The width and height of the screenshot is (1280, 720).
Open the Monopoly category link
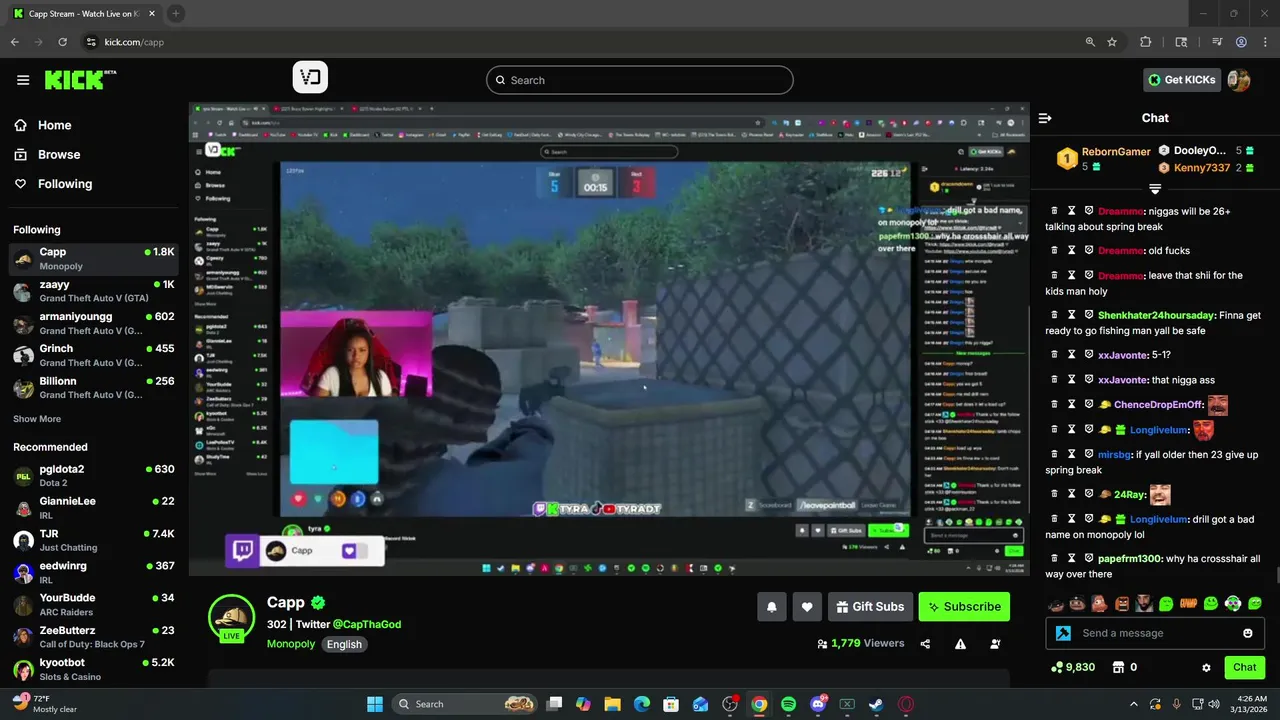tap(291, 644)
